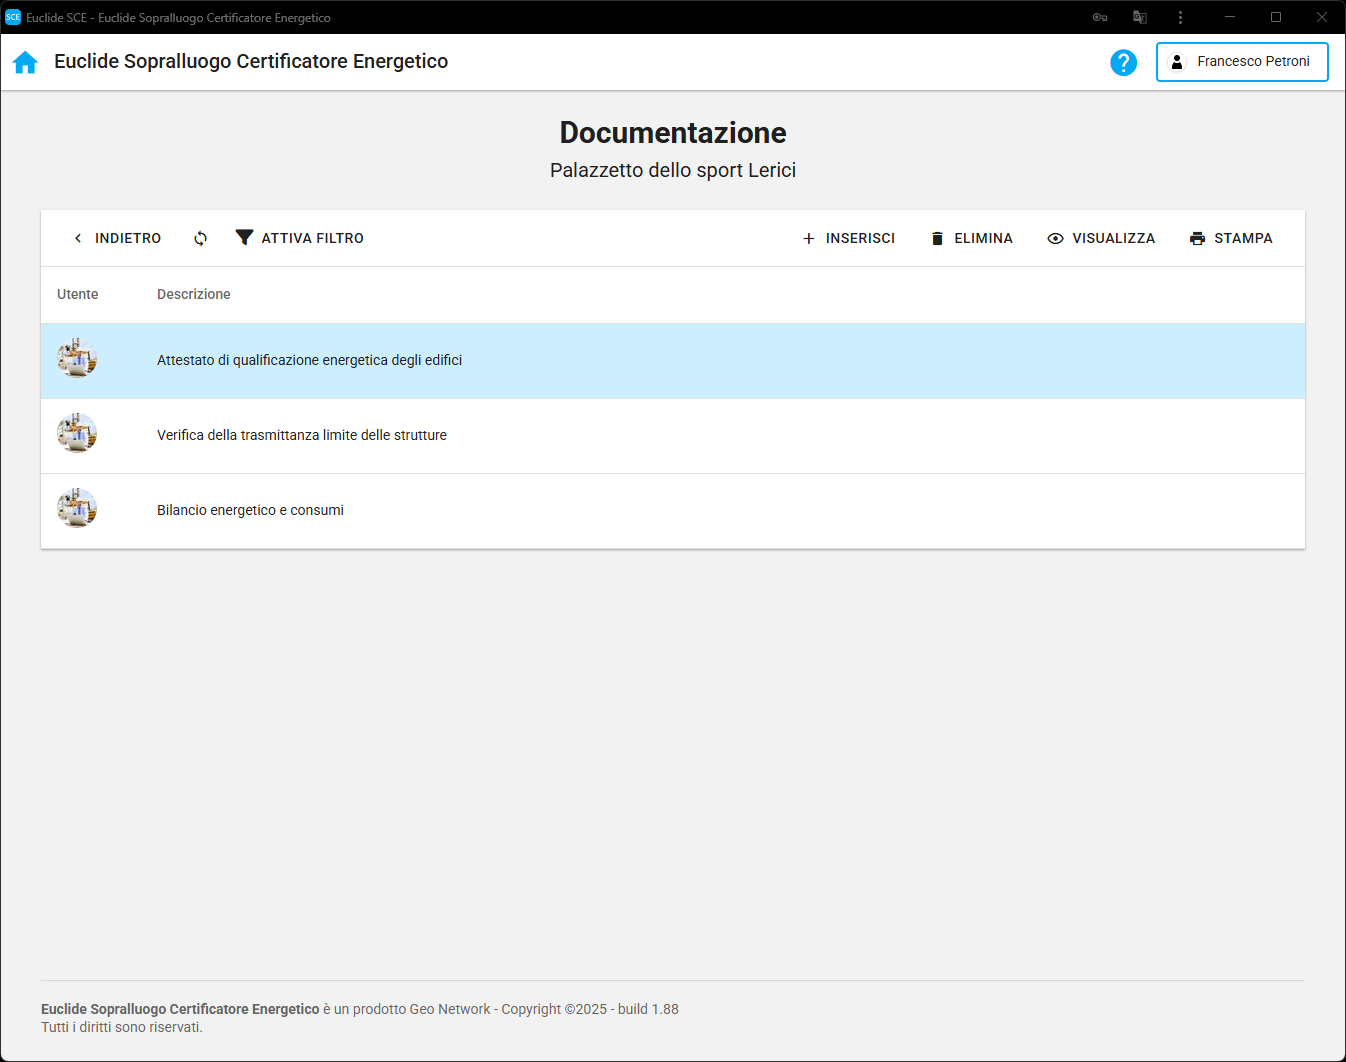Delete selected document with ELIMINA
The height and width of the screenshot is (1062, 1346).
coord(971,238)
